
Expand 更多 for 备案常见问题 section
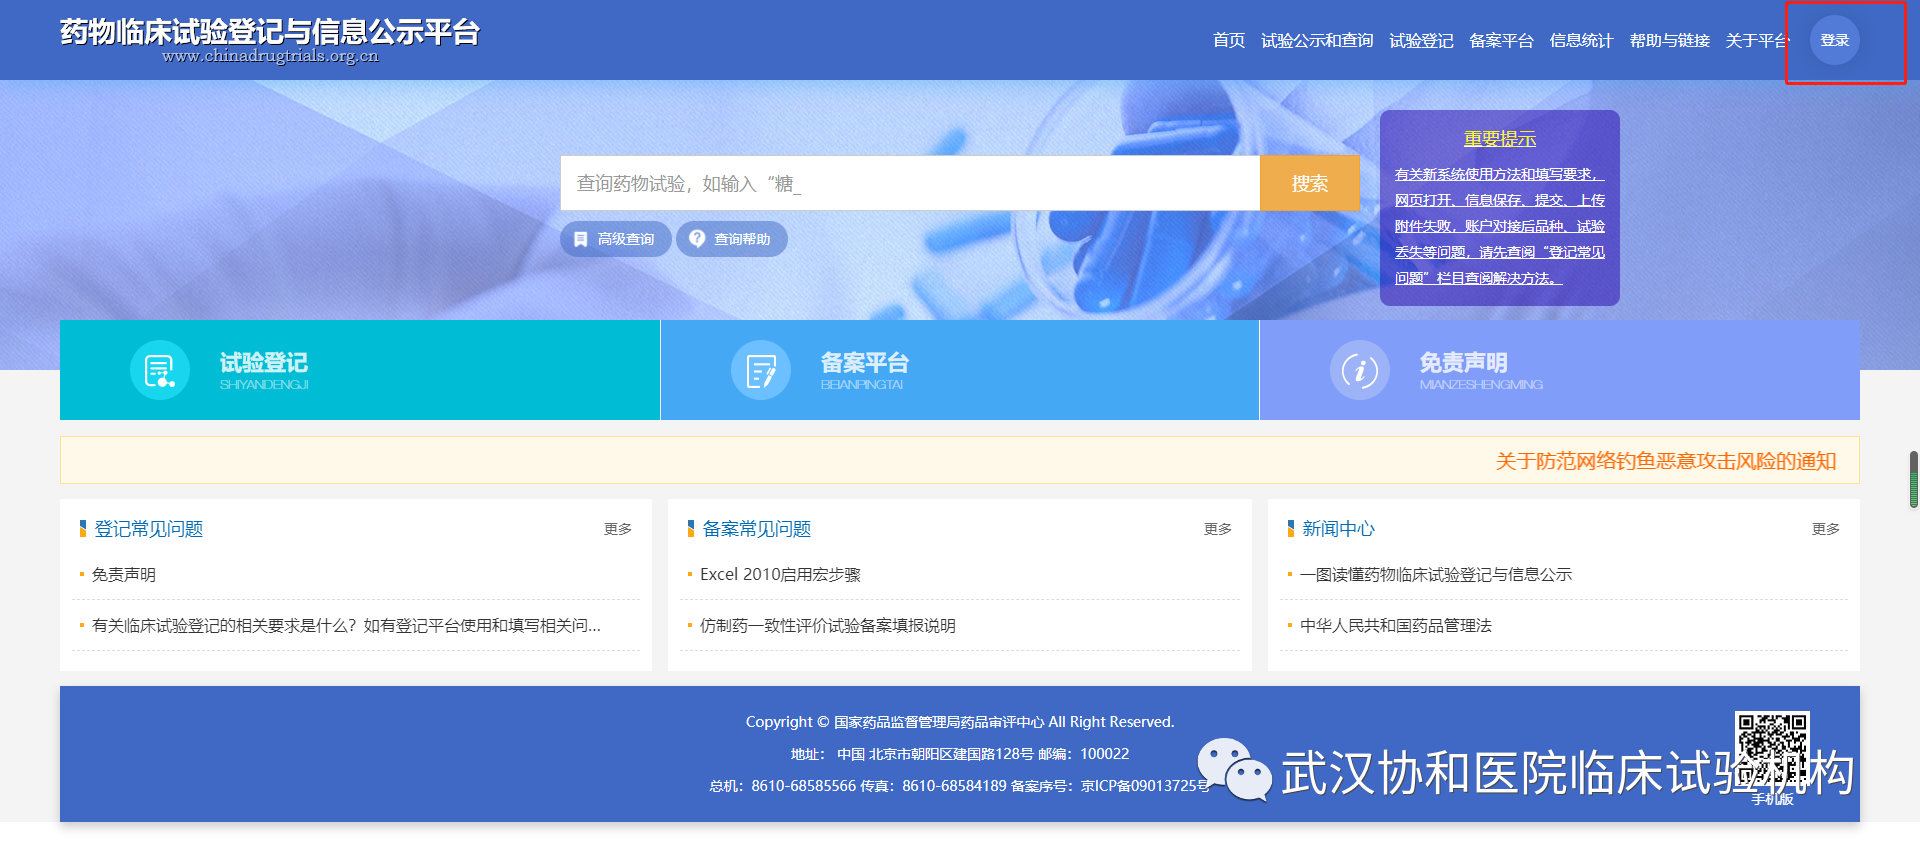pyautogui.click(x=1217, y=529)
